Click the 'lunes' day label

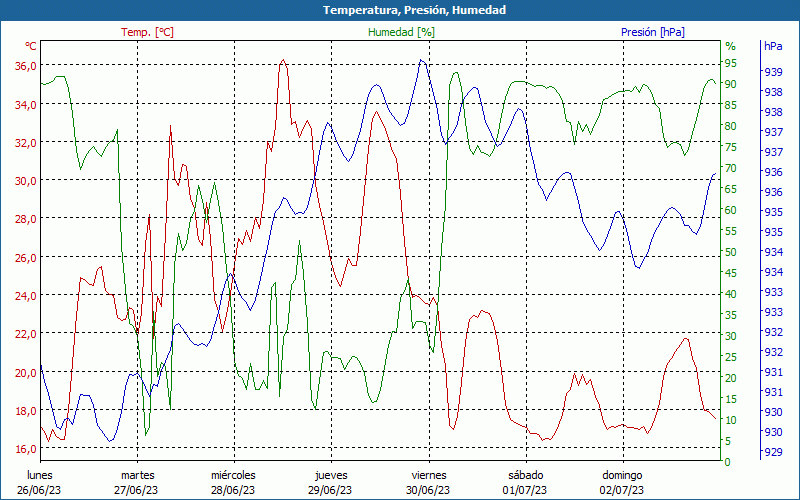click(40, 475)
